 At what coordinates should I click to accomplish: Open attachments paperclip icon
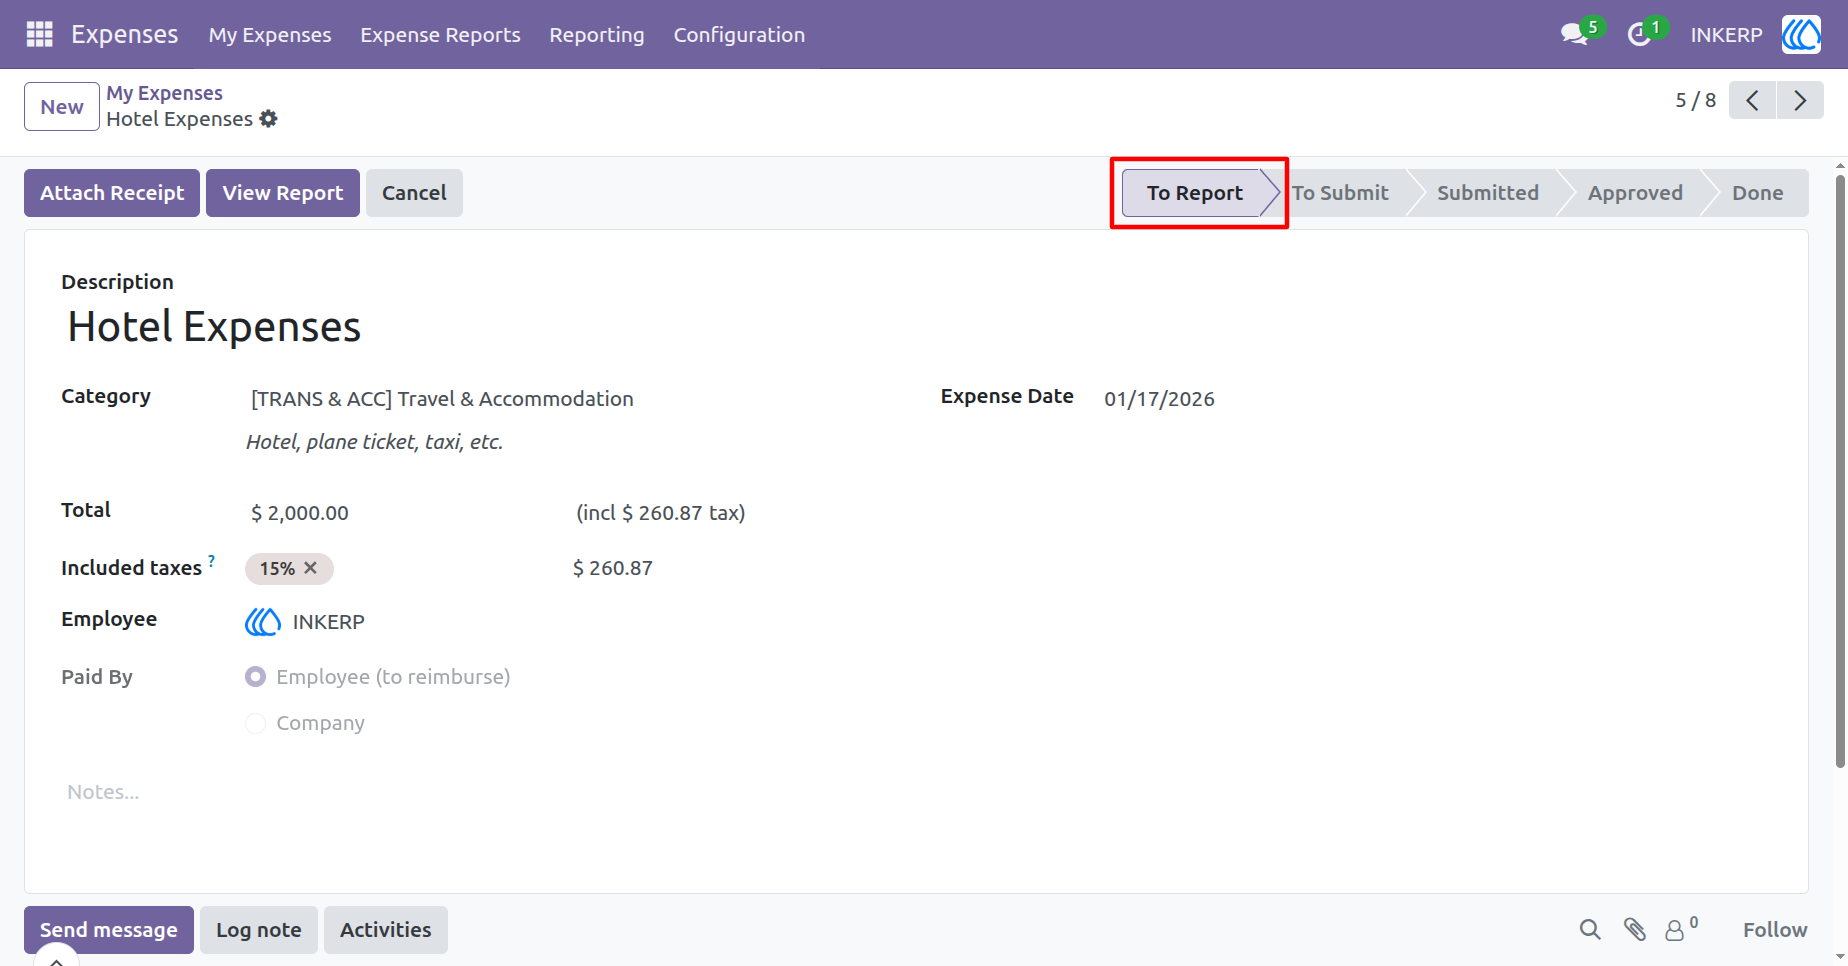click(1635, 930)
